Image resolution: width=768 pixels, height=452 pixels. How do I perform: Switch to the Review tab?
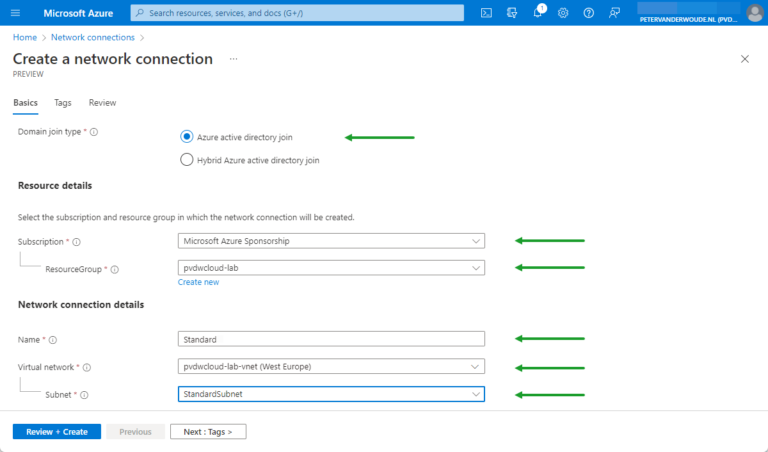[x=102, y=103]
